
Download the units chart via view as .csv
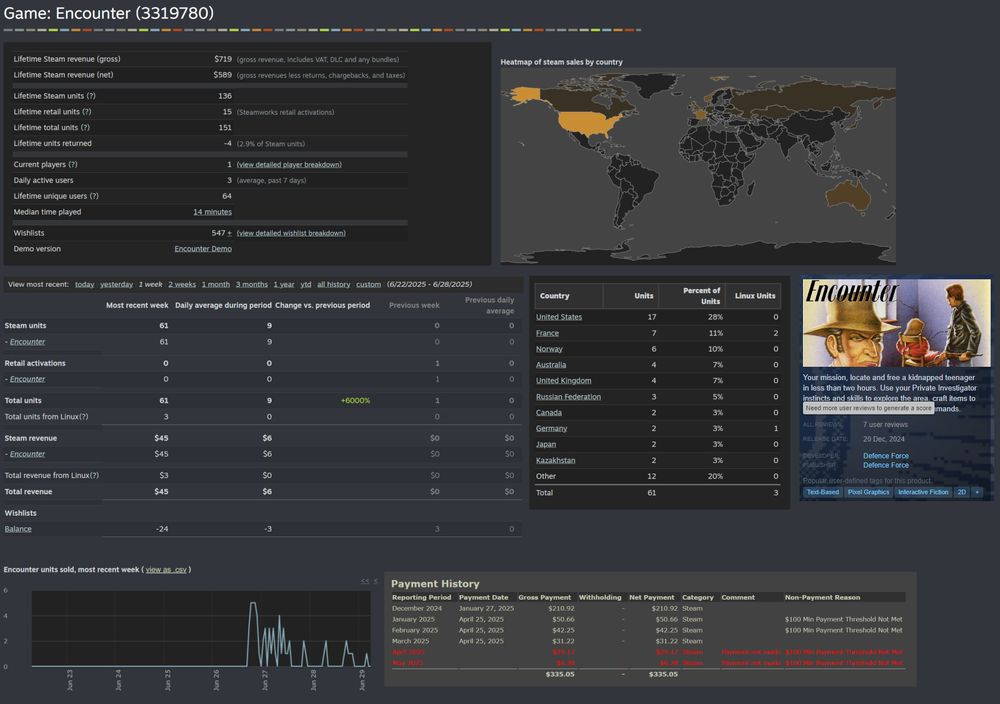[166, 570]
